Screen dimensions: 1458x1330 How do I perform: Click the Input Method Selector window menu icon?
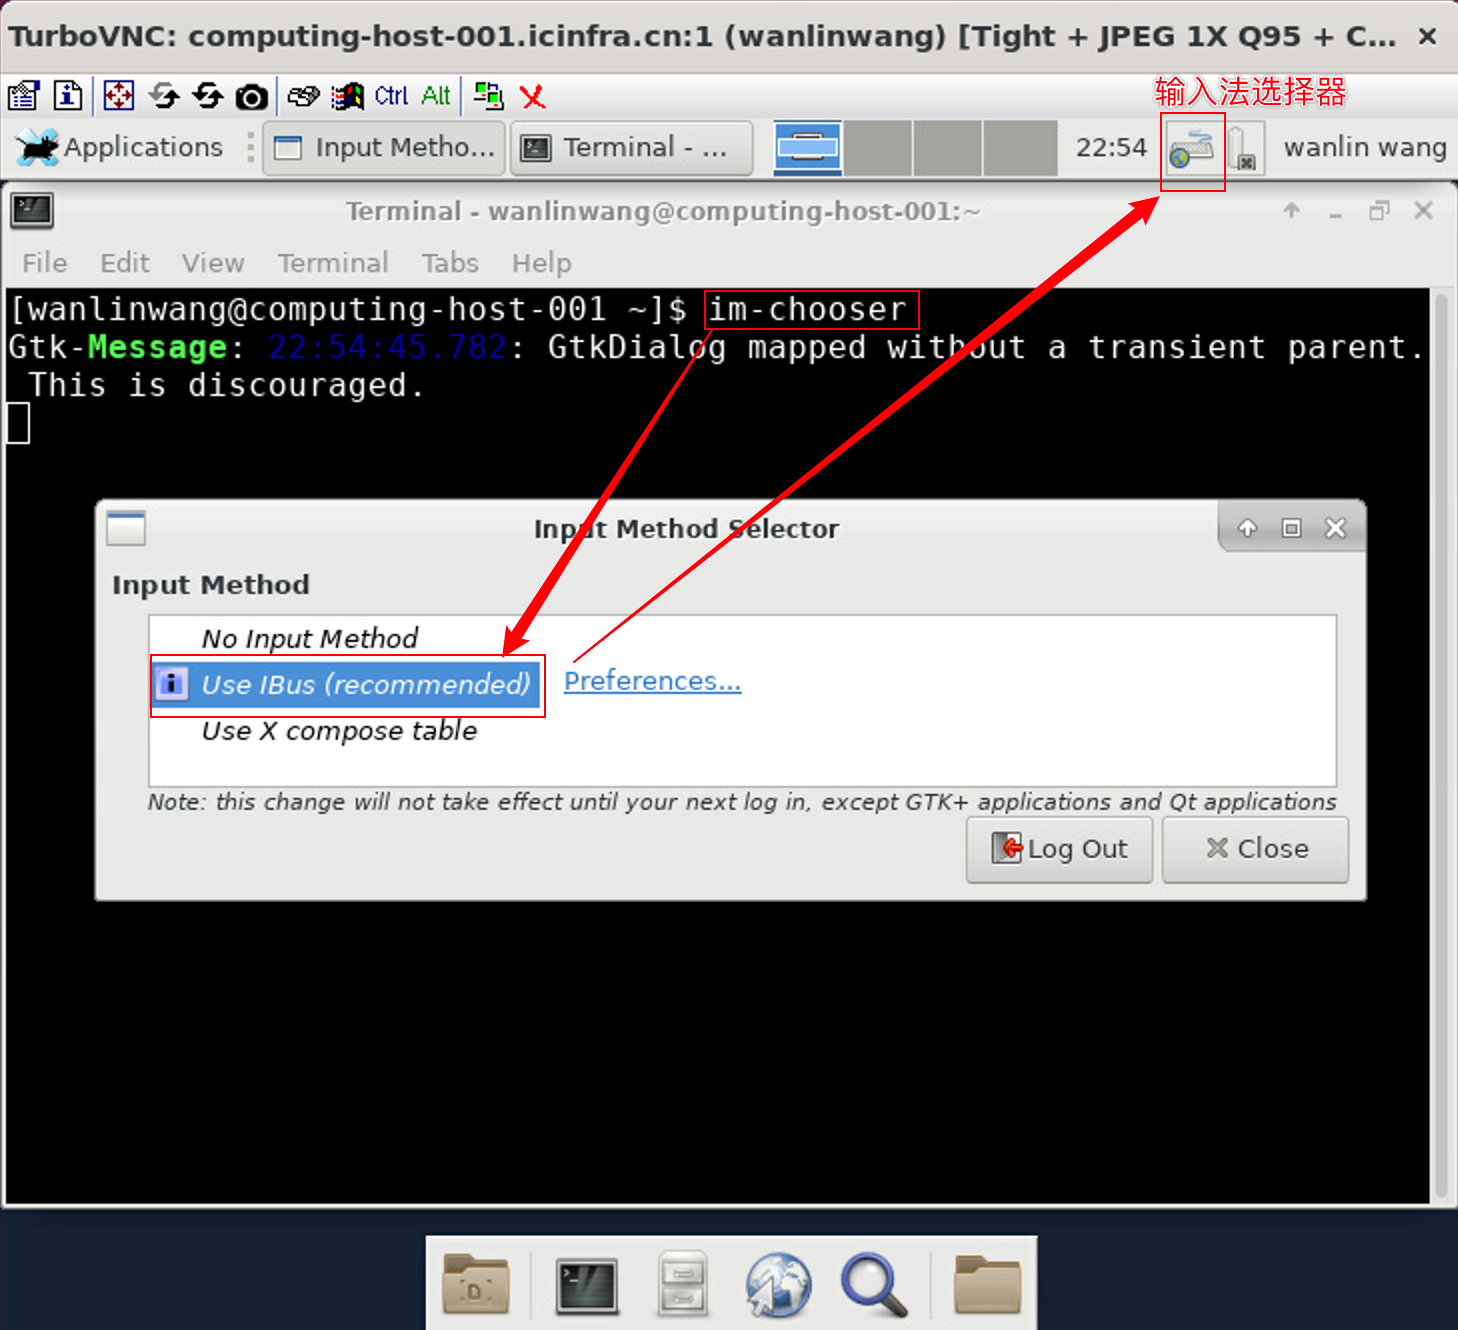coord(126,528)
